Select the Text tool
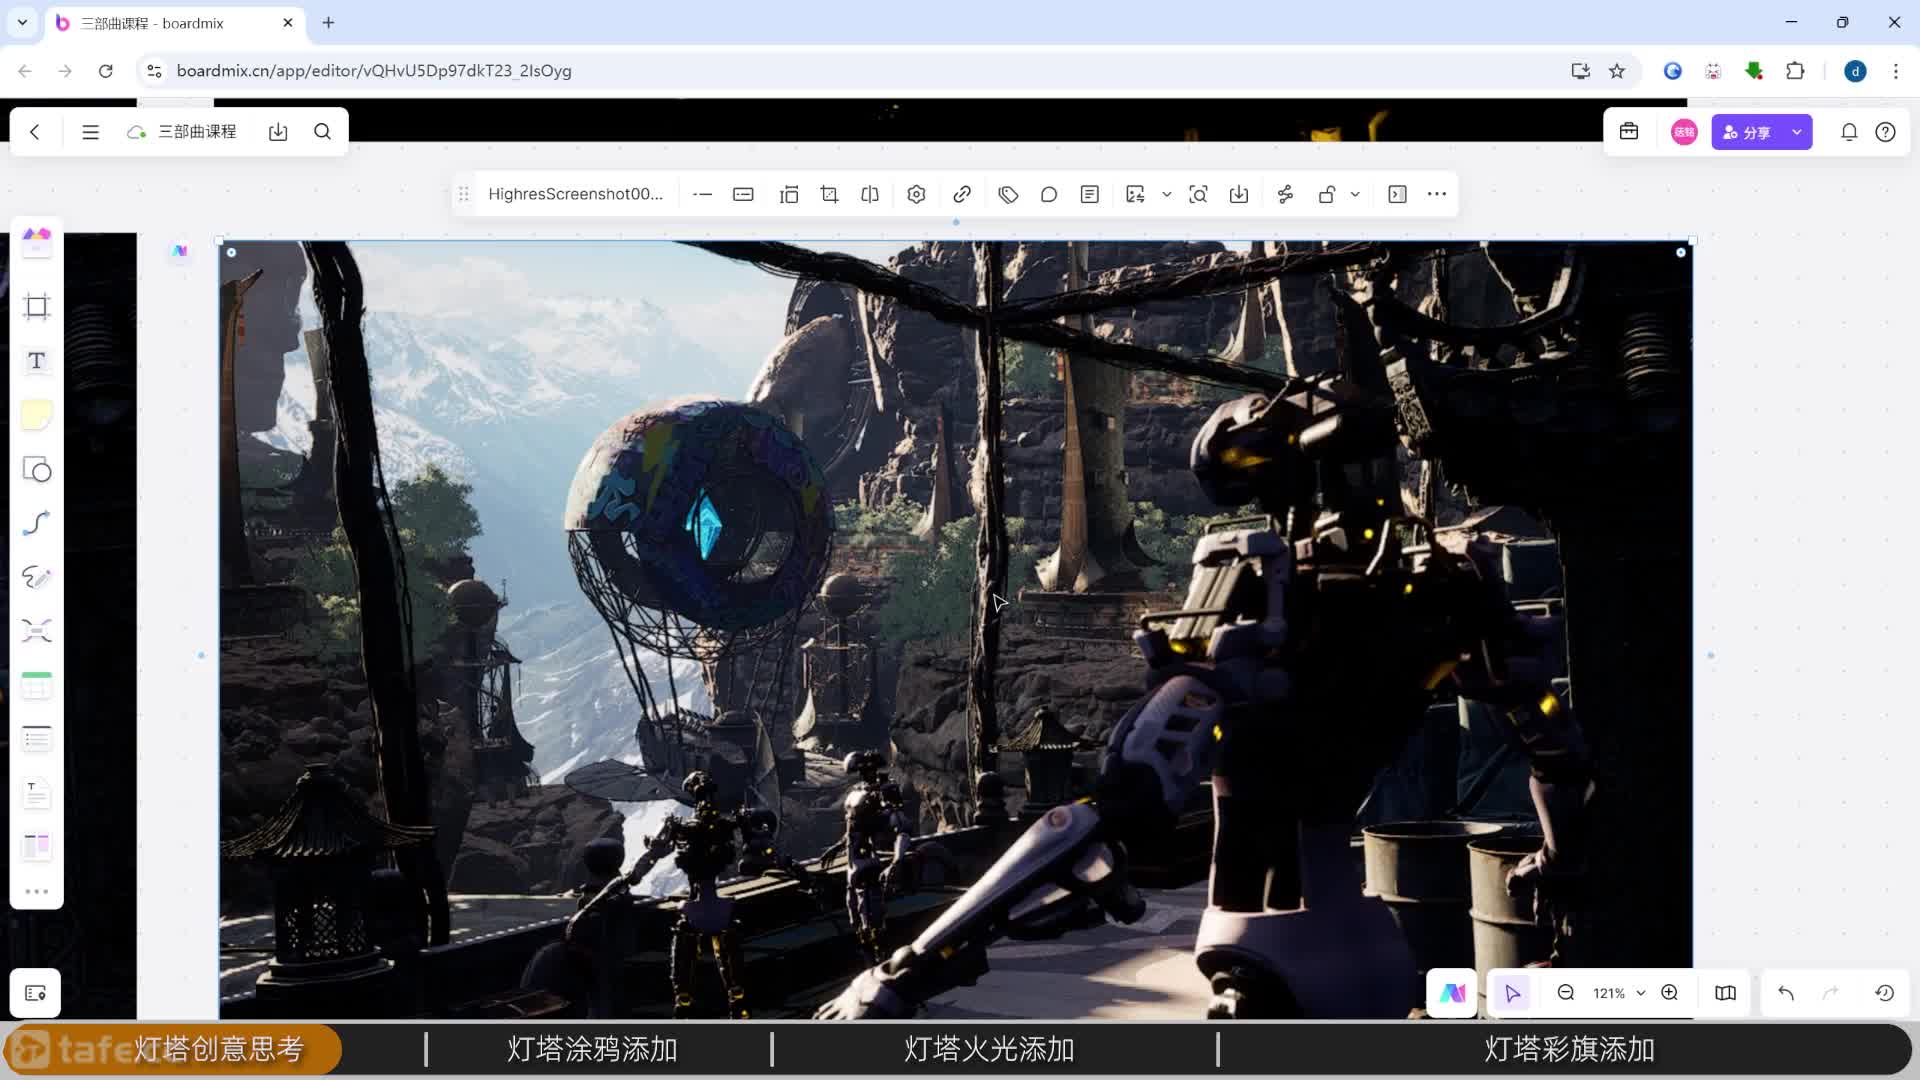 [x=37, y=361]
